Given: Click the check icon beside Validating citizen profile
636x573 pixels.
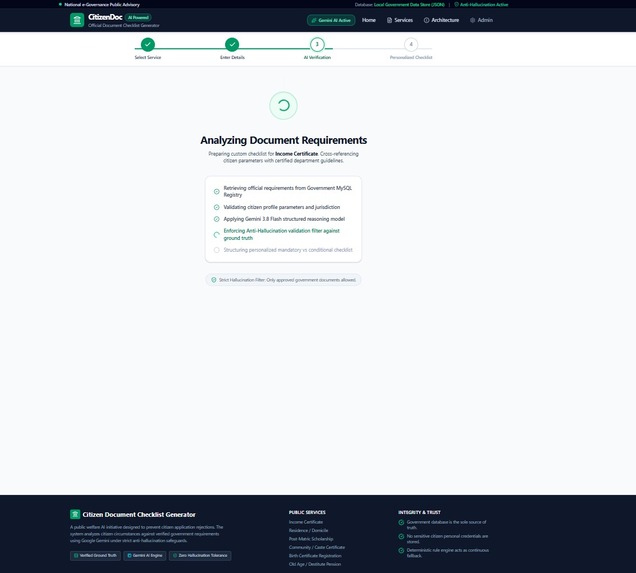Looking at the screenshot, I should pyautogui.click(x=217, y=207).
